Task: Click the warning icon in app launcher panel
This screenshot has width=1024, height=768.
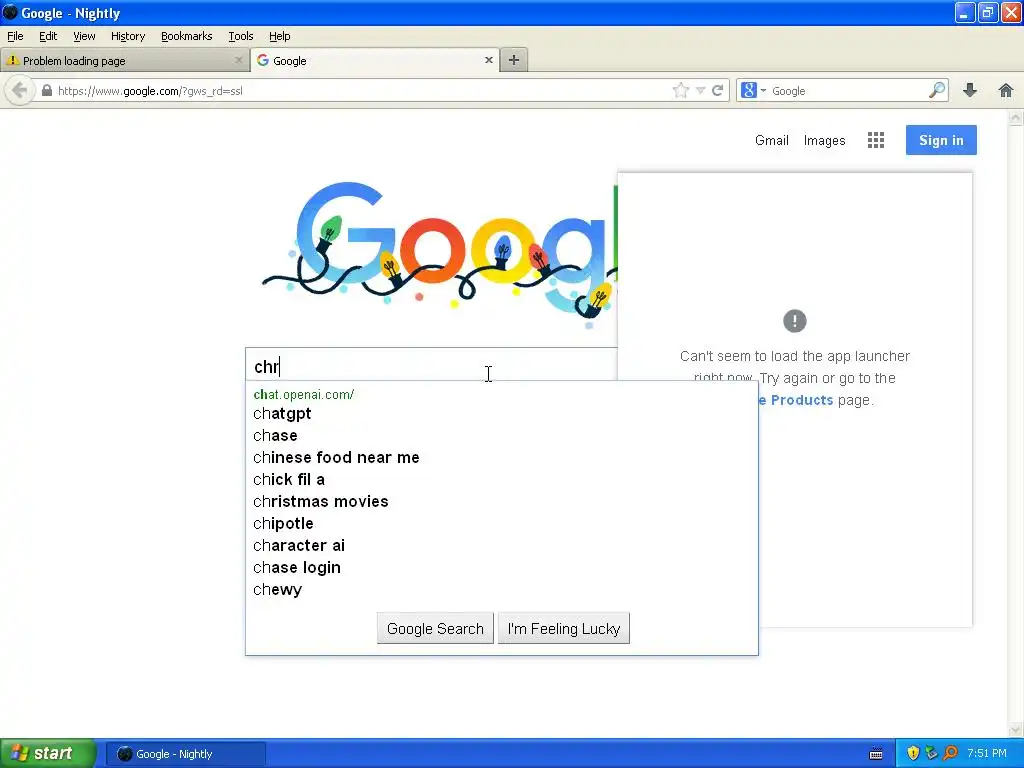Action: pyautogui.click(x=795, y=321)
